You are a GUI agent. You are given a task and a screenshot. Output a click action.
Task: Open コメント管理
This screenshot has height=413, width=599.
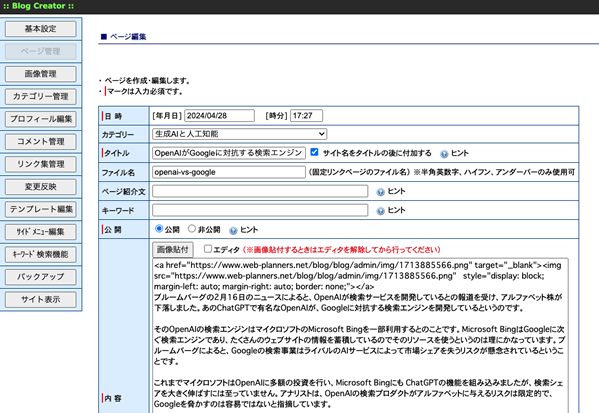40,142
